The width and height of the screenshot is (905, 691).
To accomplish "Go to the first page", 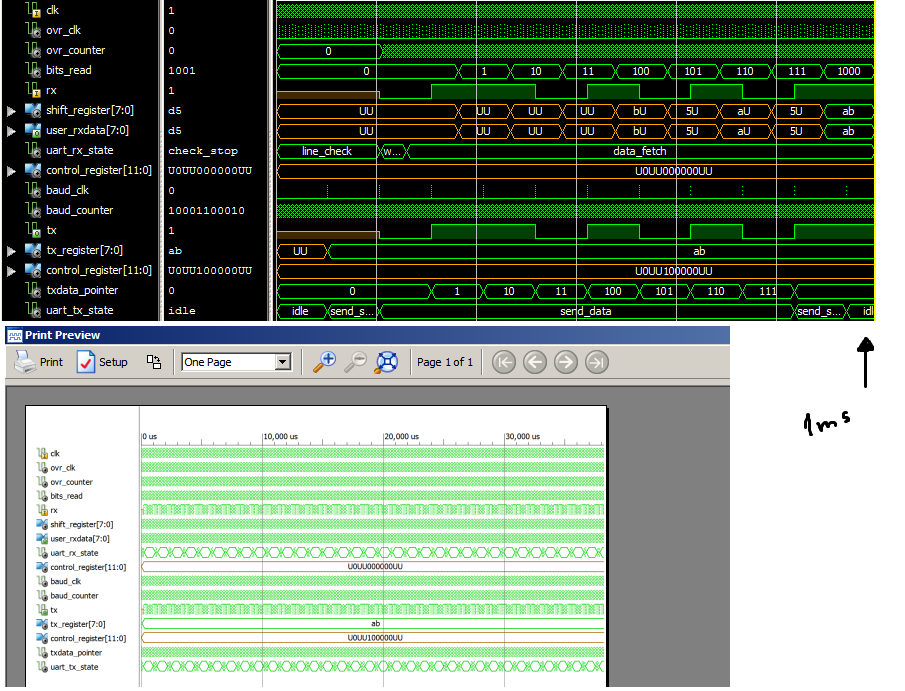I will click(x=504, y=362).
